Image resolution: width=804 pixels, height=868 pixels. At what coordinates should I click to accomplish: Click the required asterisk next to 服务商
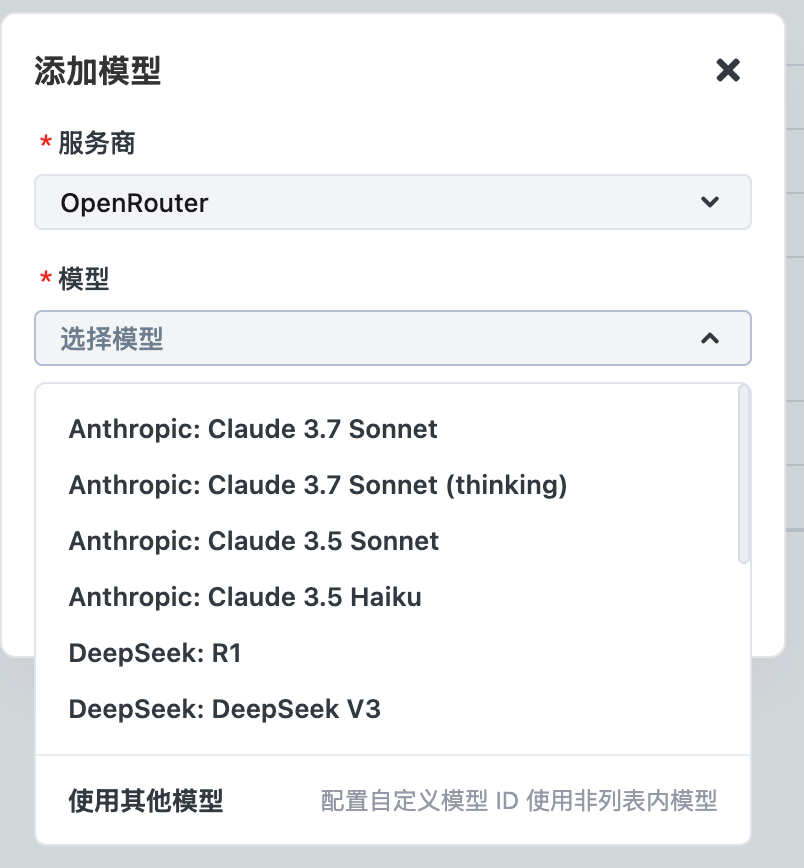pos(44,143)
